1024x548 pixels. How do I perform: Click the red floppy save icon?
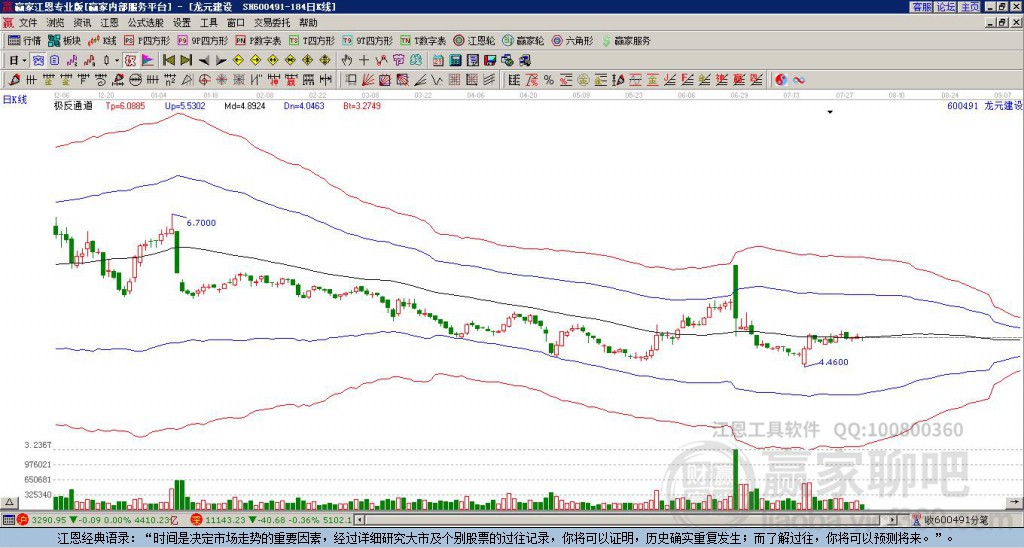(x=490, y=61)
